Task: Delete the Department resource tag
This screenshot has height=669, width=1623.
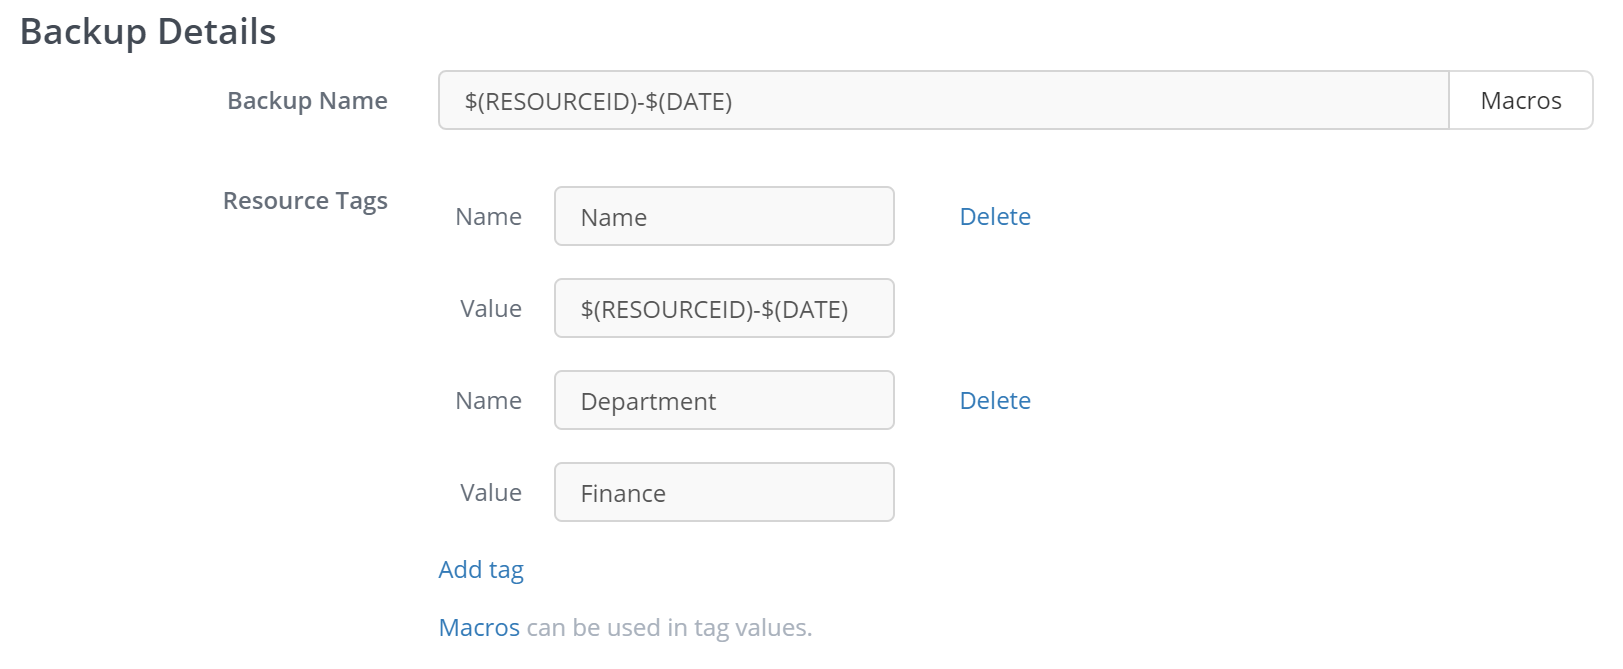Action: point(994,400)
